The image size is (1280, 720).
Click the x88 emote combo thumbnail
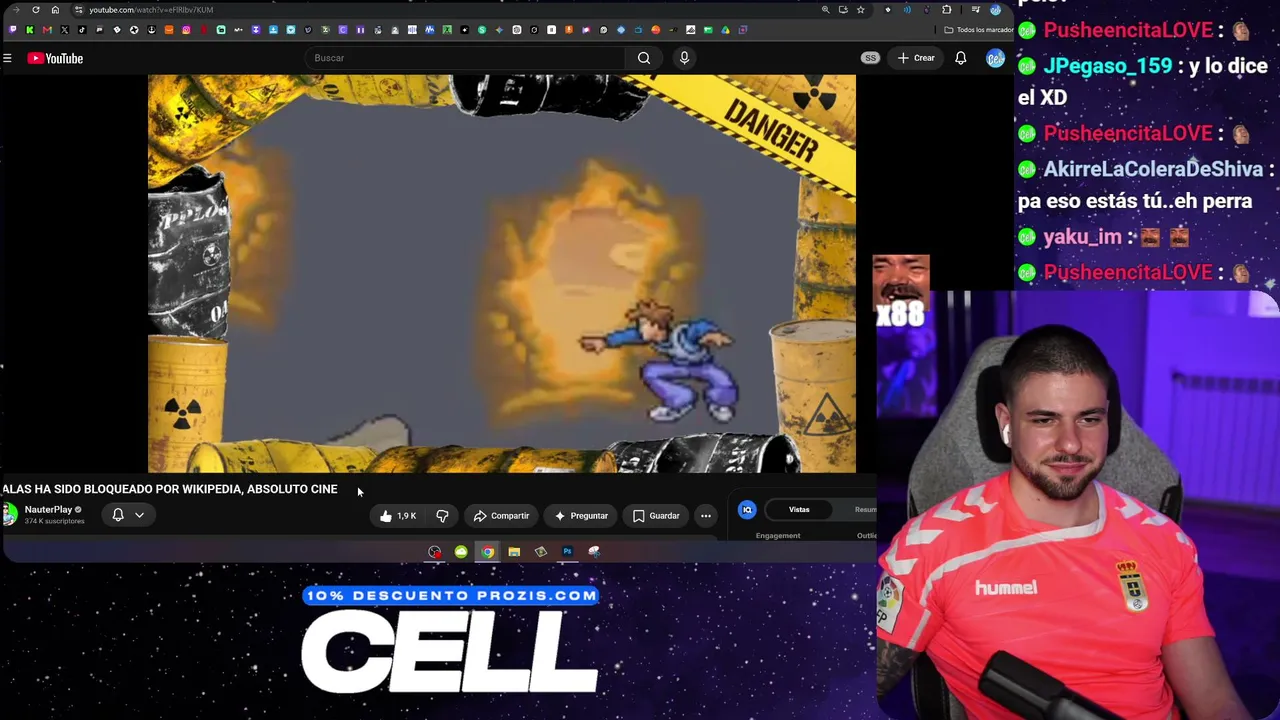point(901,292)
